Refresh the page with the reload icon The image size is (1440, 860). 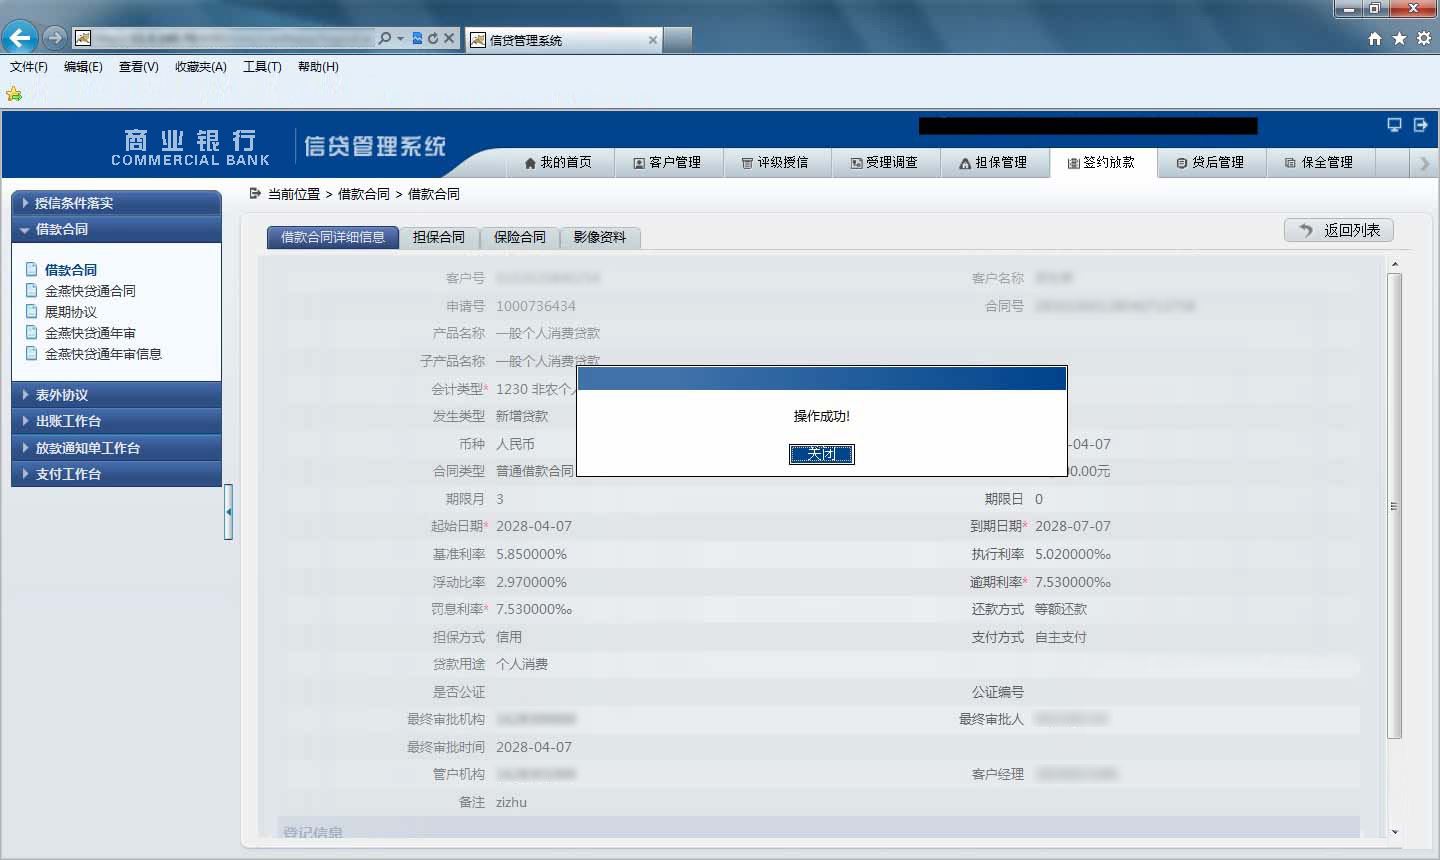pyautogui.click(x=433, y=39)
